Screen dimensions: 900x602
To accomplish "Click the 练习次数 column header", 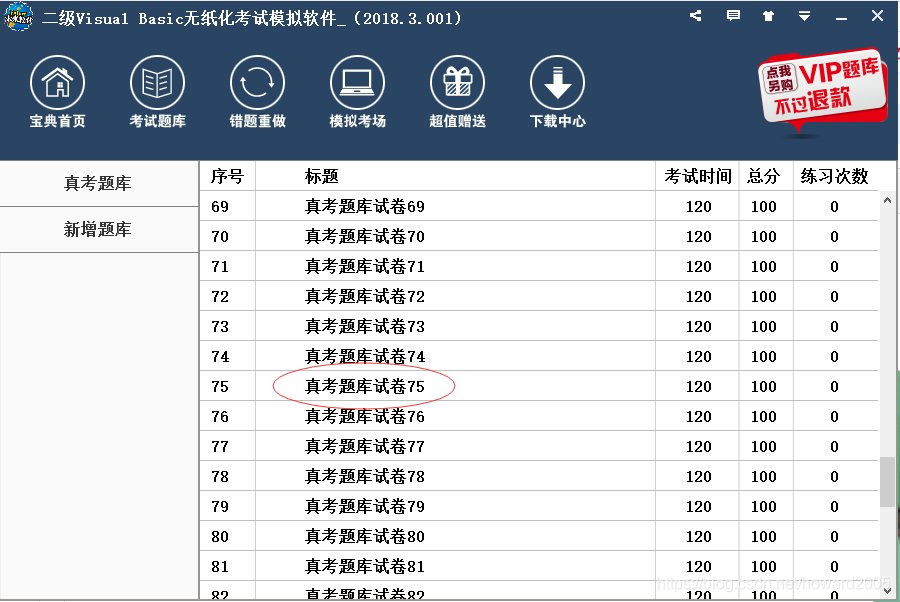I will tap(835, 176).
